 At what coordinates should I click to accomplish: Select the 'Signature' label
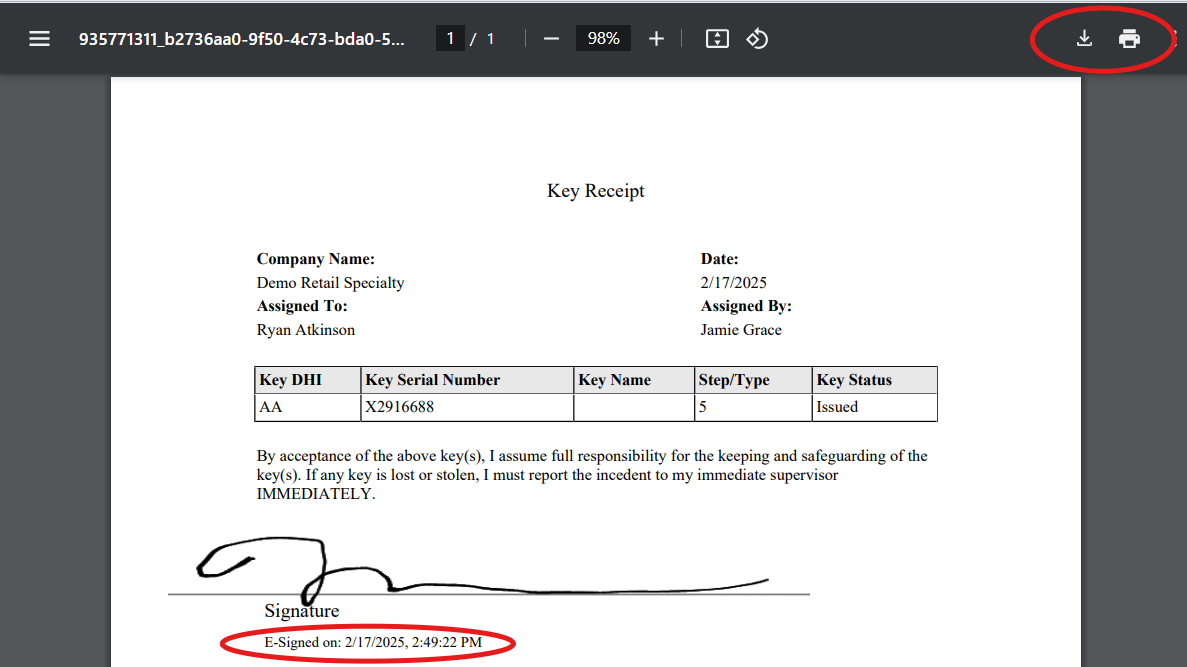point(301,611)
